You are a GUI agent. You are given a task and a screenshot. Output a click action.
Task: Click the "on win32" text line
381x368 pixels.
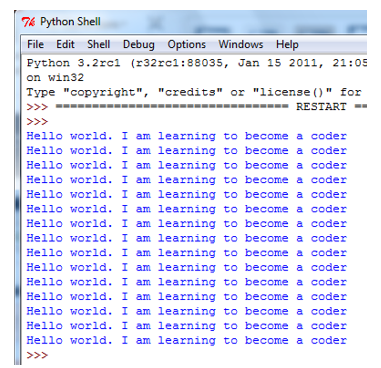click(55, 78)
